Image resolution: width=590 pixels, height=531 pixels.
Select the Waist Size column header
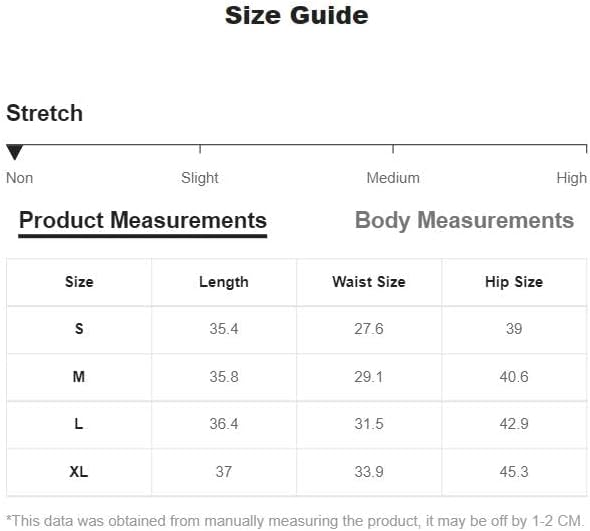tap(369, 282)
